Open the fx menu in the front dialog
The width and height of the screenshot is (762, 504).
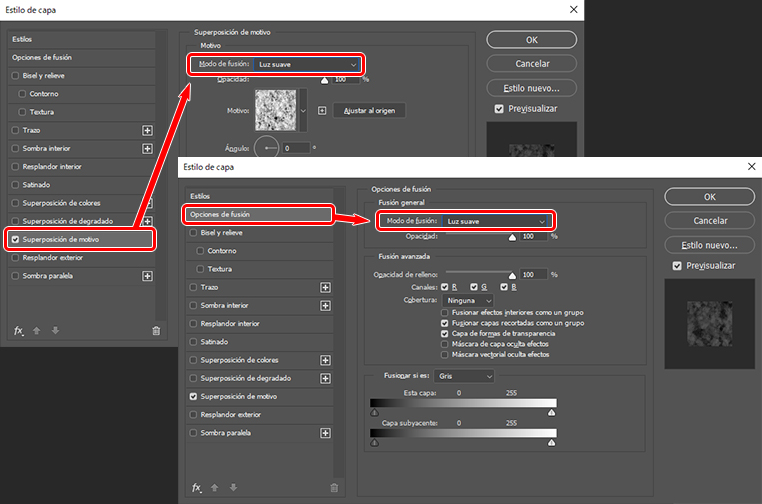196,488
